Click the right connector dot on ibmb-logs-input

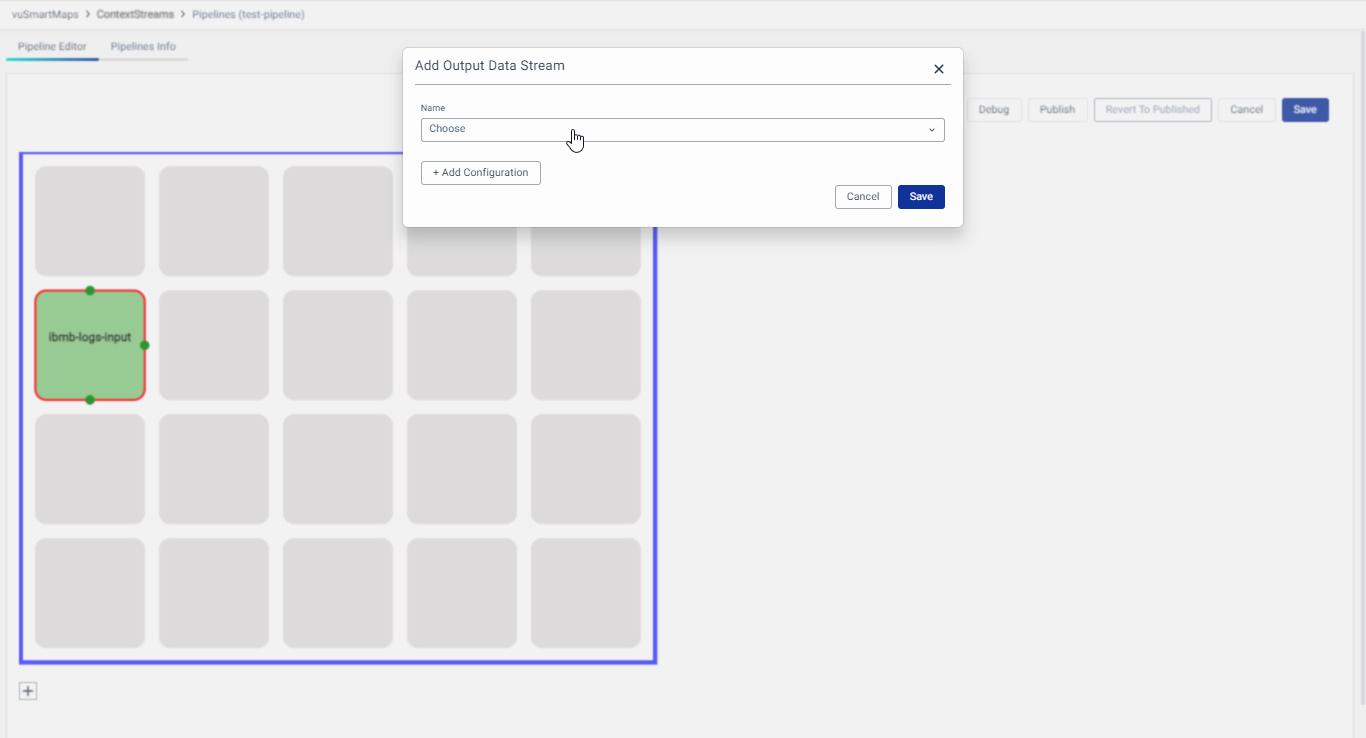tap(145, 345)
